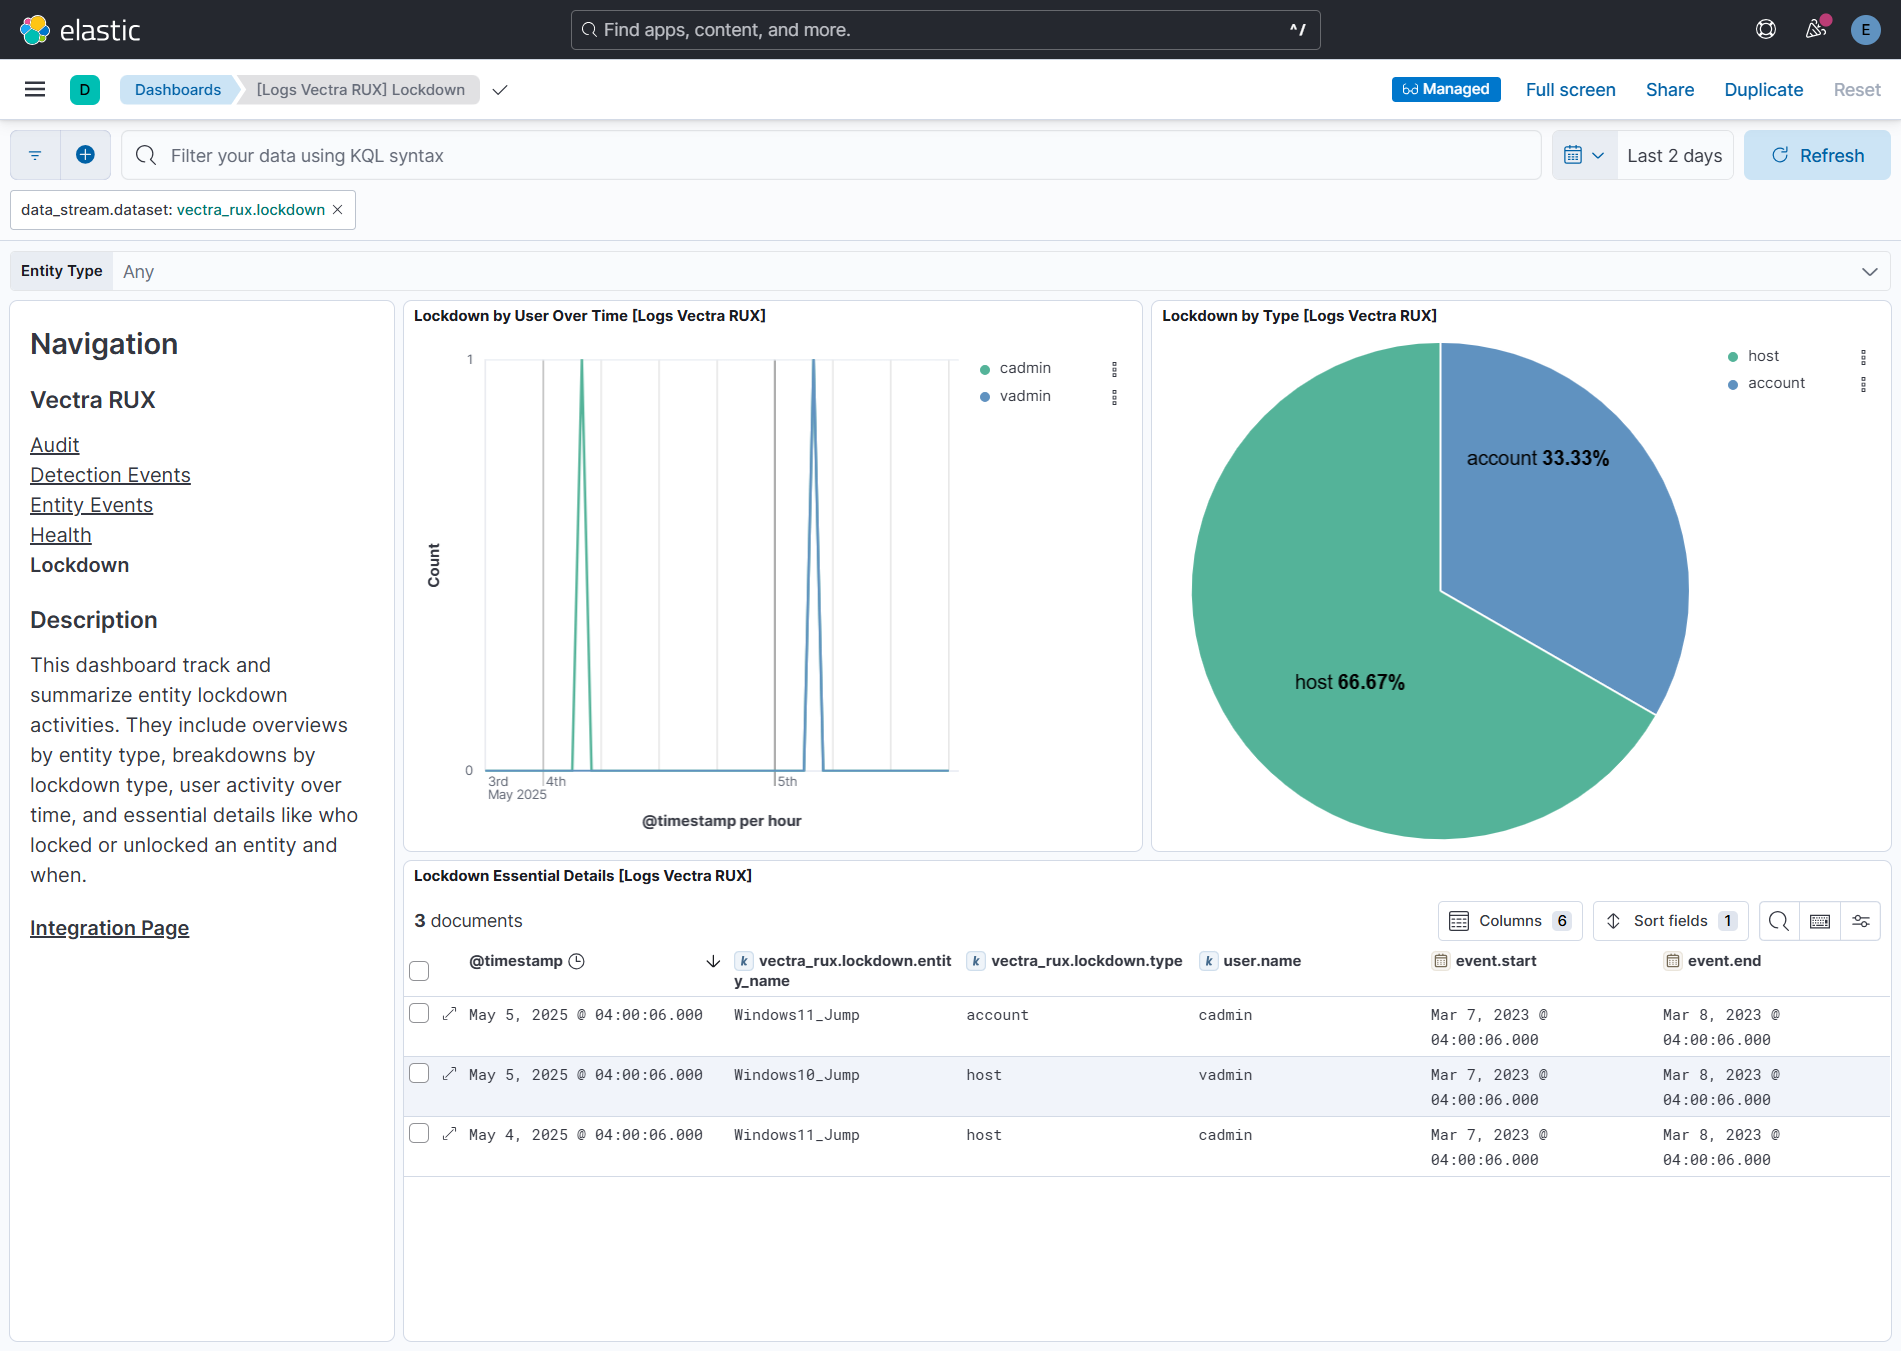Check the select-all rows checkbox
Image resolution: width=1901 pixels, height=1351 pixels.
tap(419, 971)
